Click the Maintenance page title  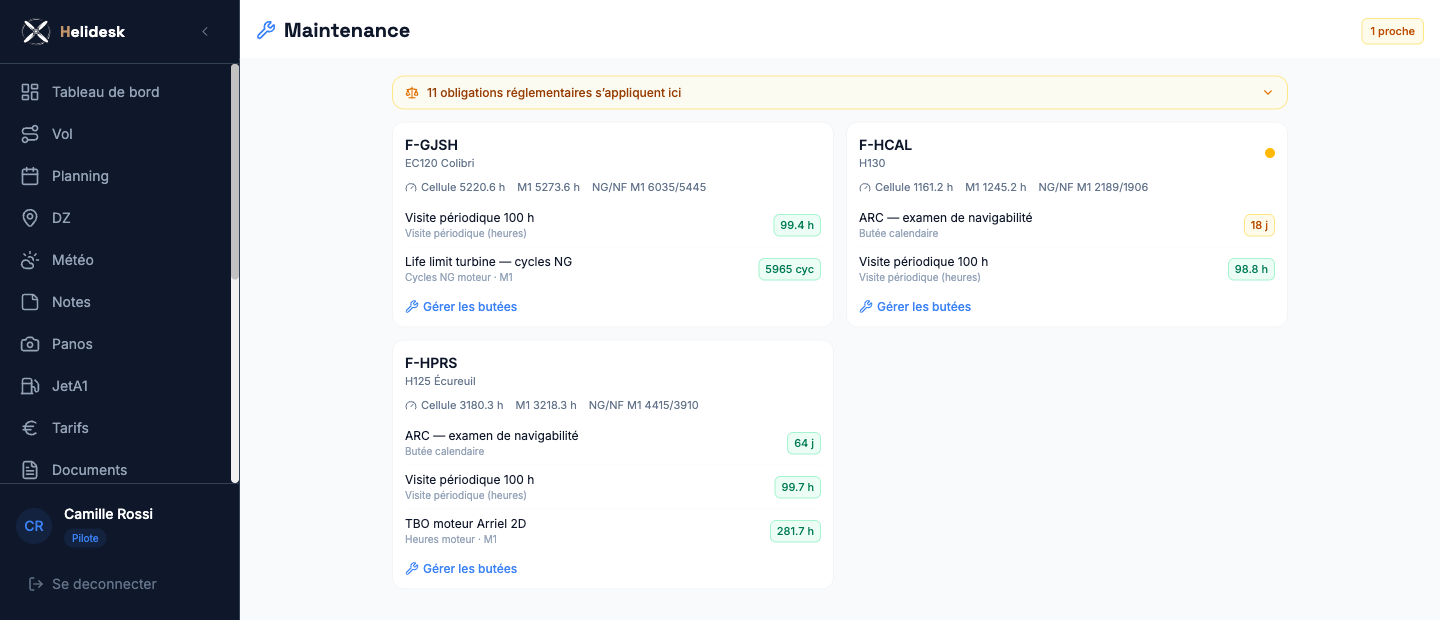click(347, 31)
